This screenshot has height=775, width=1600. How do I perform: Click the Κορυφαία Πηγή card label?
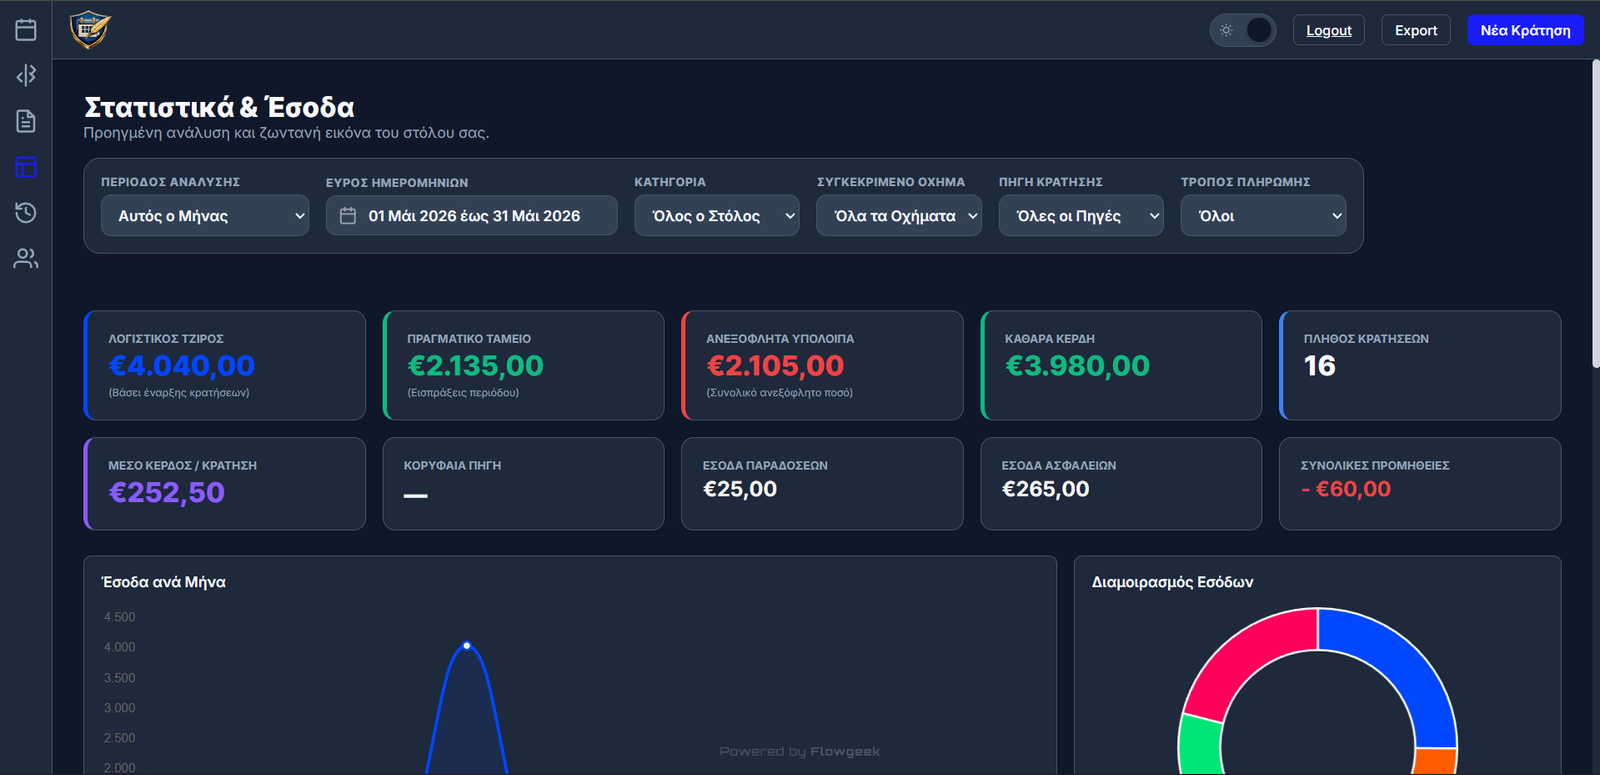[x=452, y=466]
